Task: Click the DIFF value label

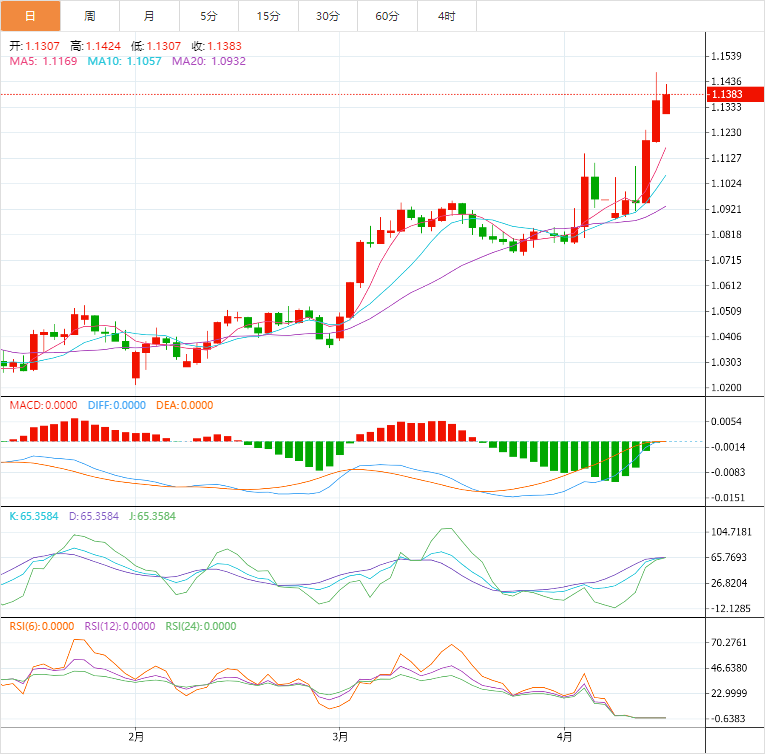Action: point(118,405)
